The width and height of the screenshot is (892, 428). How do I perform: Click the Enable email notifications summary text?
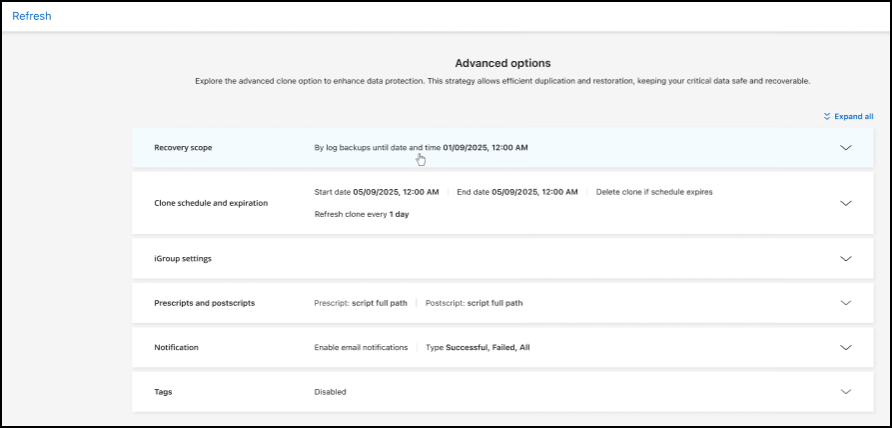click(361, 347)
